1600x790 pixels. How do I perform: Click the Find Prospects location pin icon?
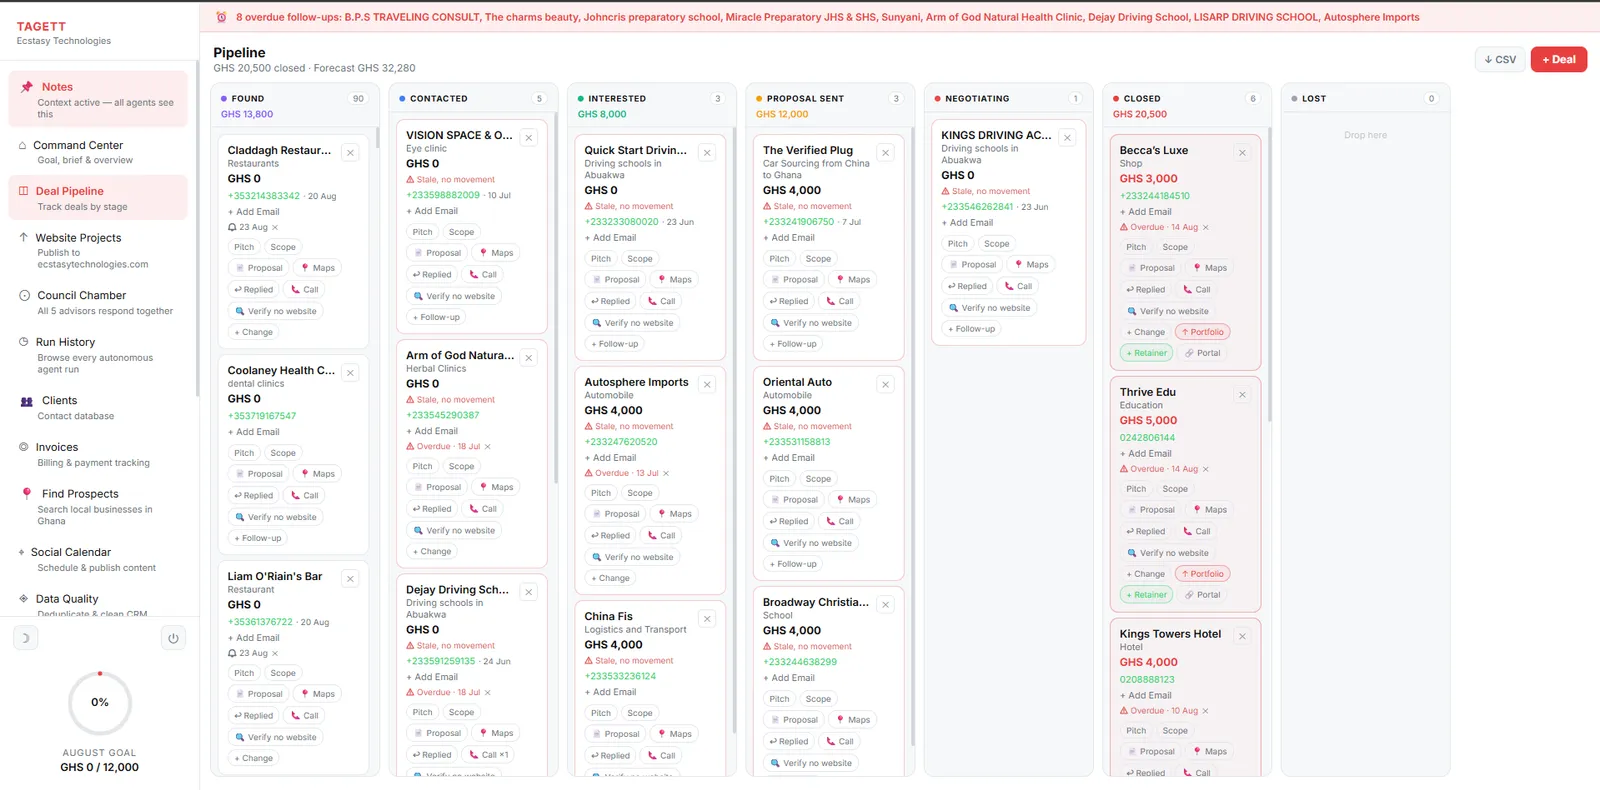pyautogui.click(x=27, y=494)
